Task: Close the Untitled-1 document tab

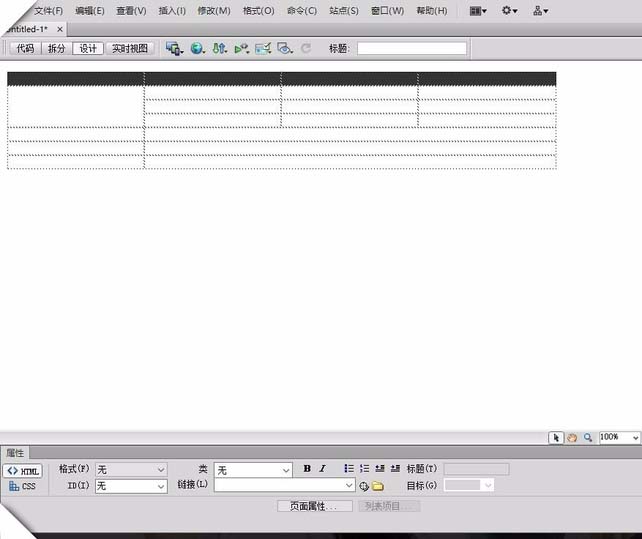Action: (x=60, y=29)
